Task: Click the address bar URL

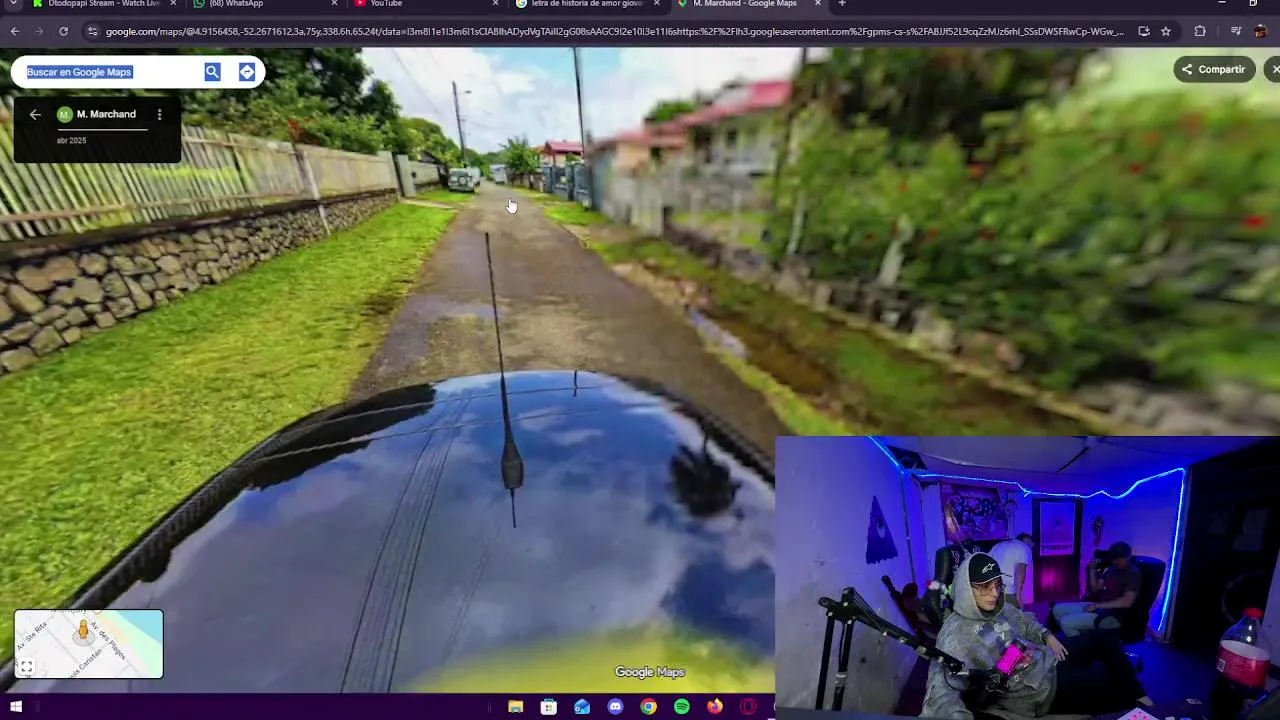Action: point(614,31)
